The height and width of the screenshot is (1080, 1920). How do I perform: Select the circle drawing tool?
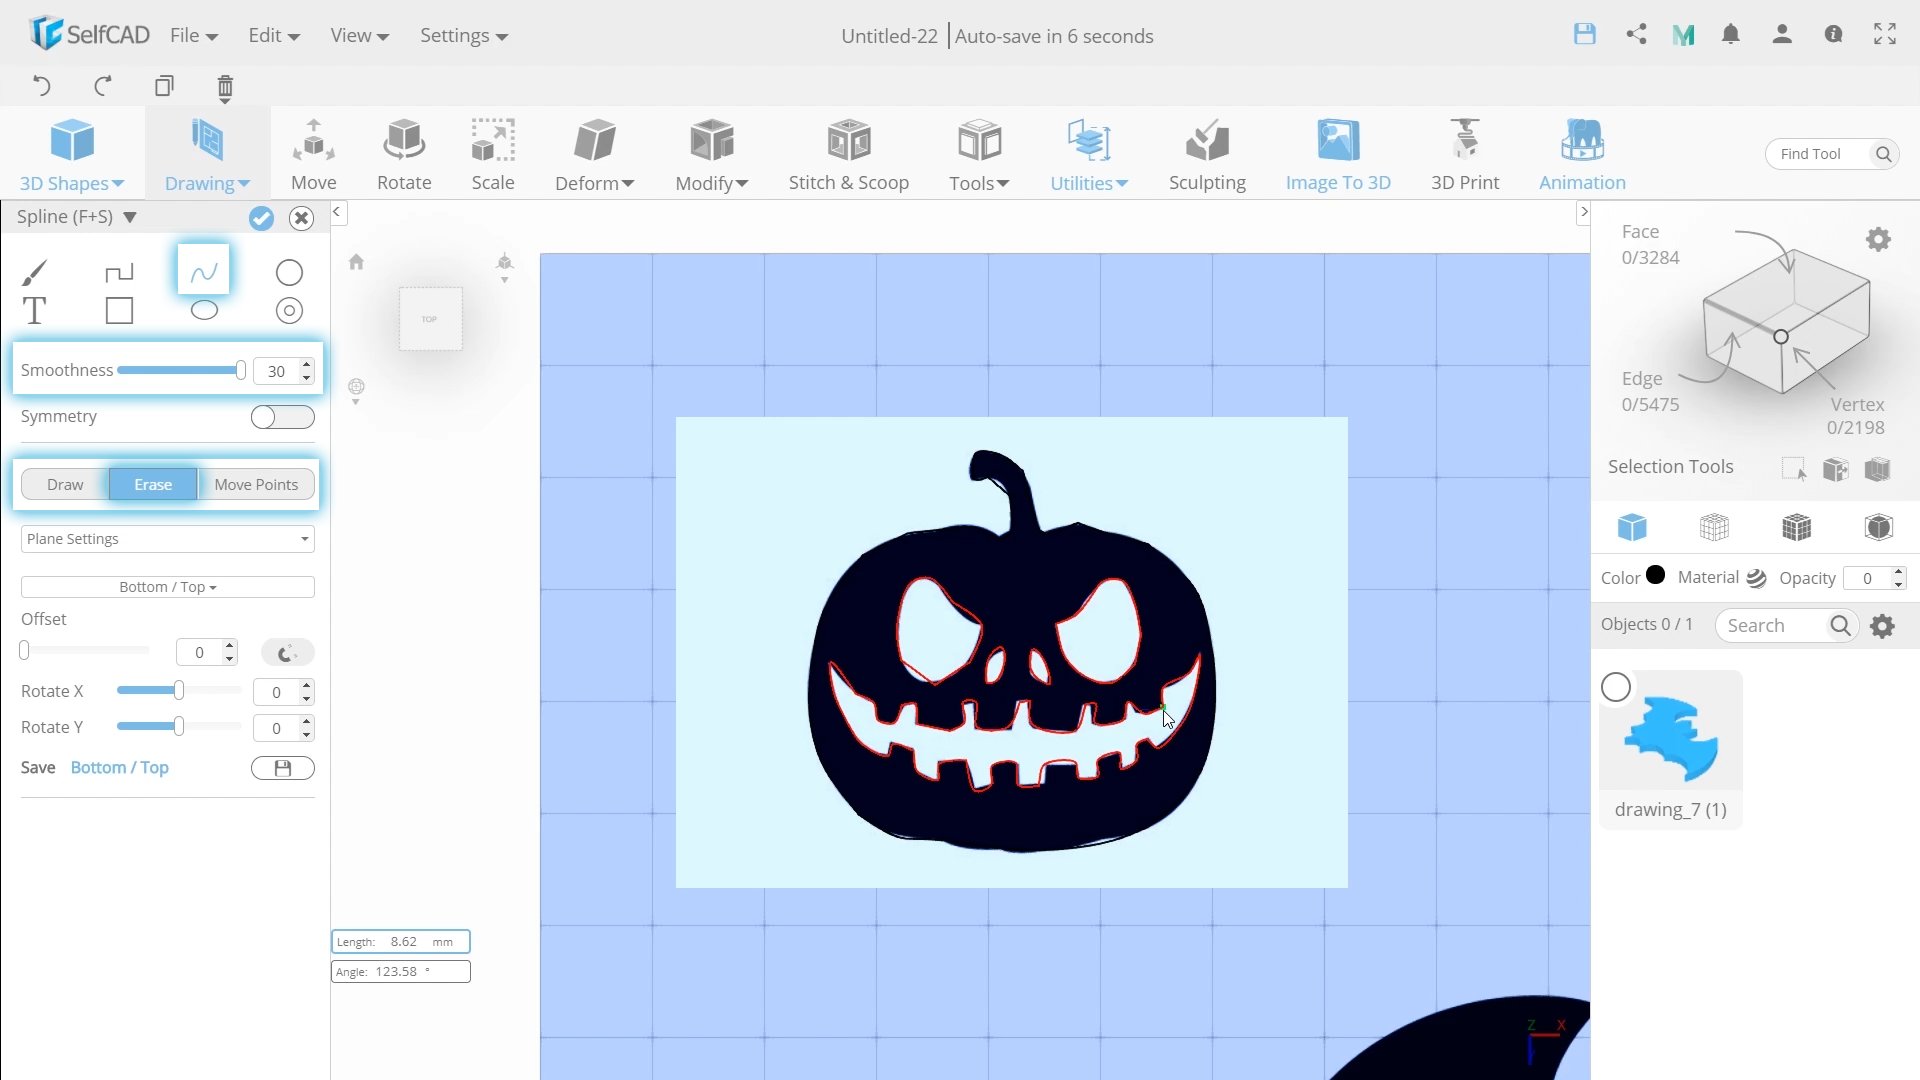coord(289,272)
